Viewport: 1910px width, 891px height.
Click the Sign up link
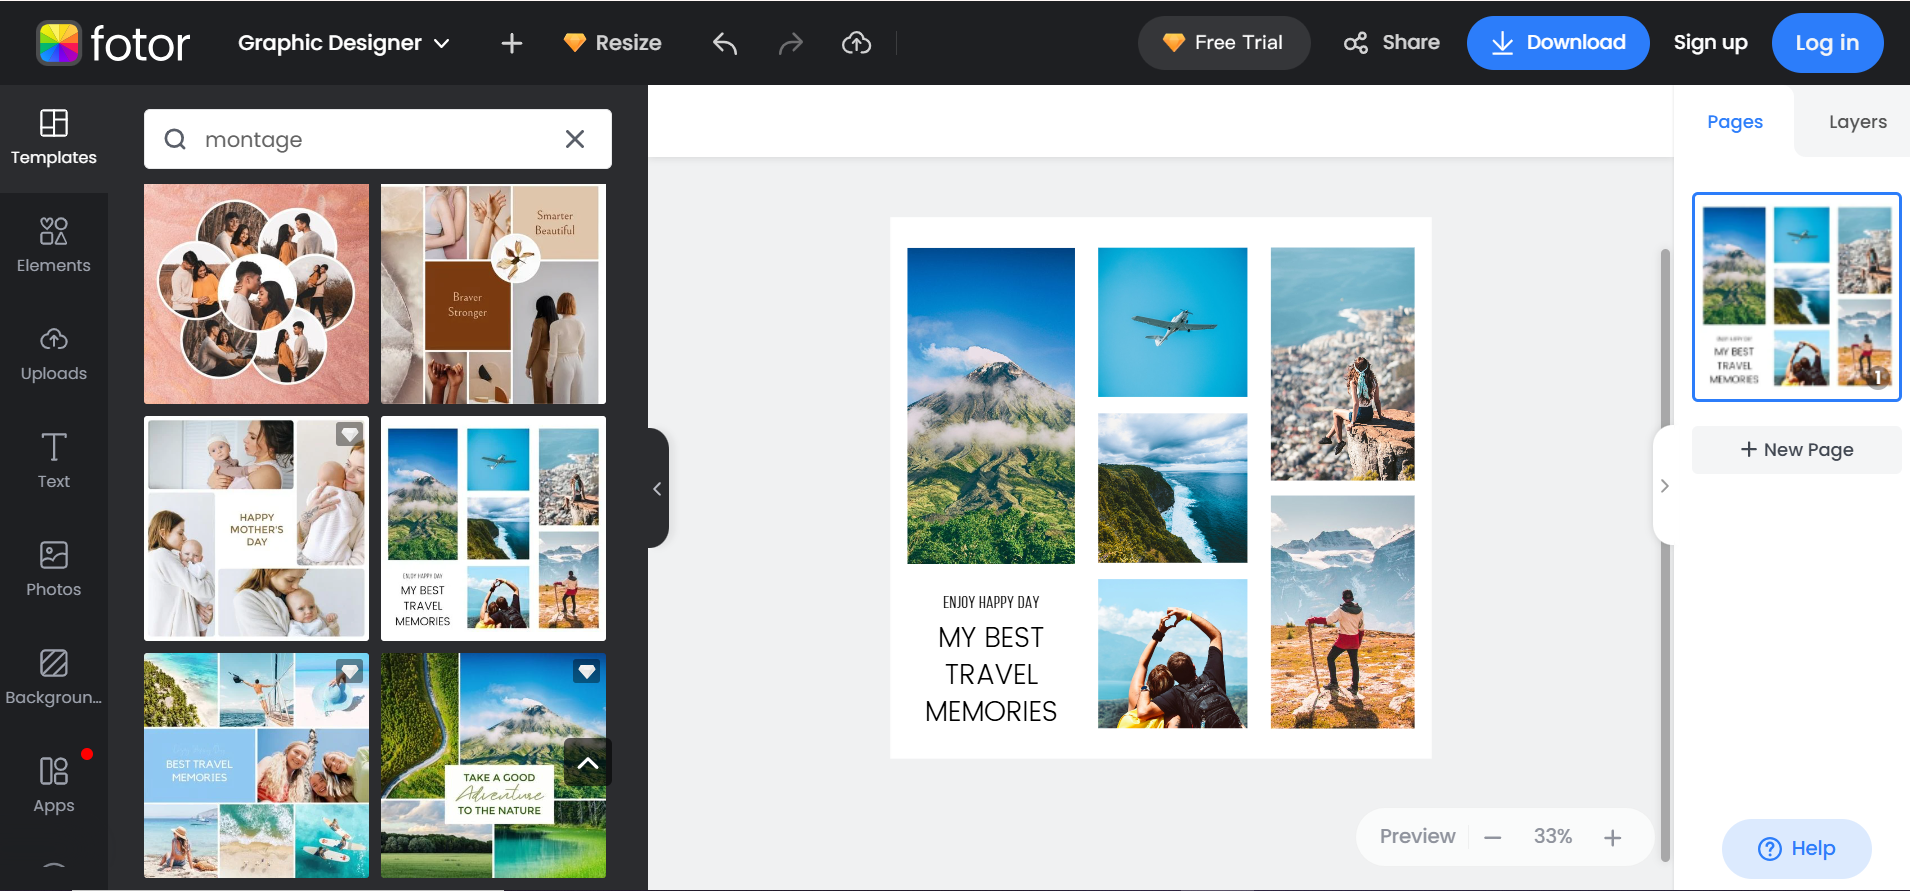(1711, 43)
